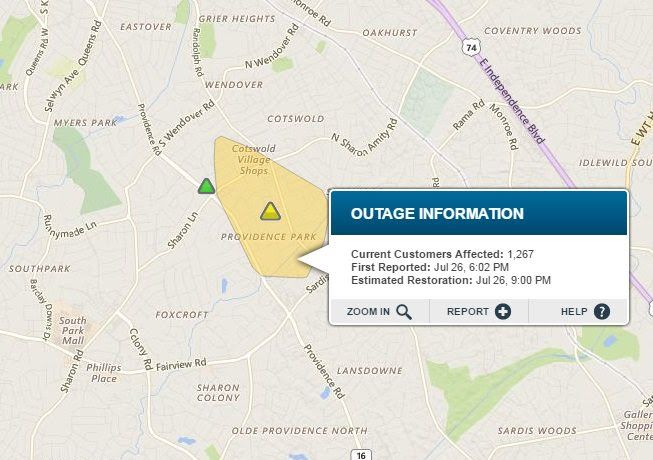The width and height of the screenshot is (653, 460).
Task: Click the plus circle Report icon
Action: tap(503, 312)
